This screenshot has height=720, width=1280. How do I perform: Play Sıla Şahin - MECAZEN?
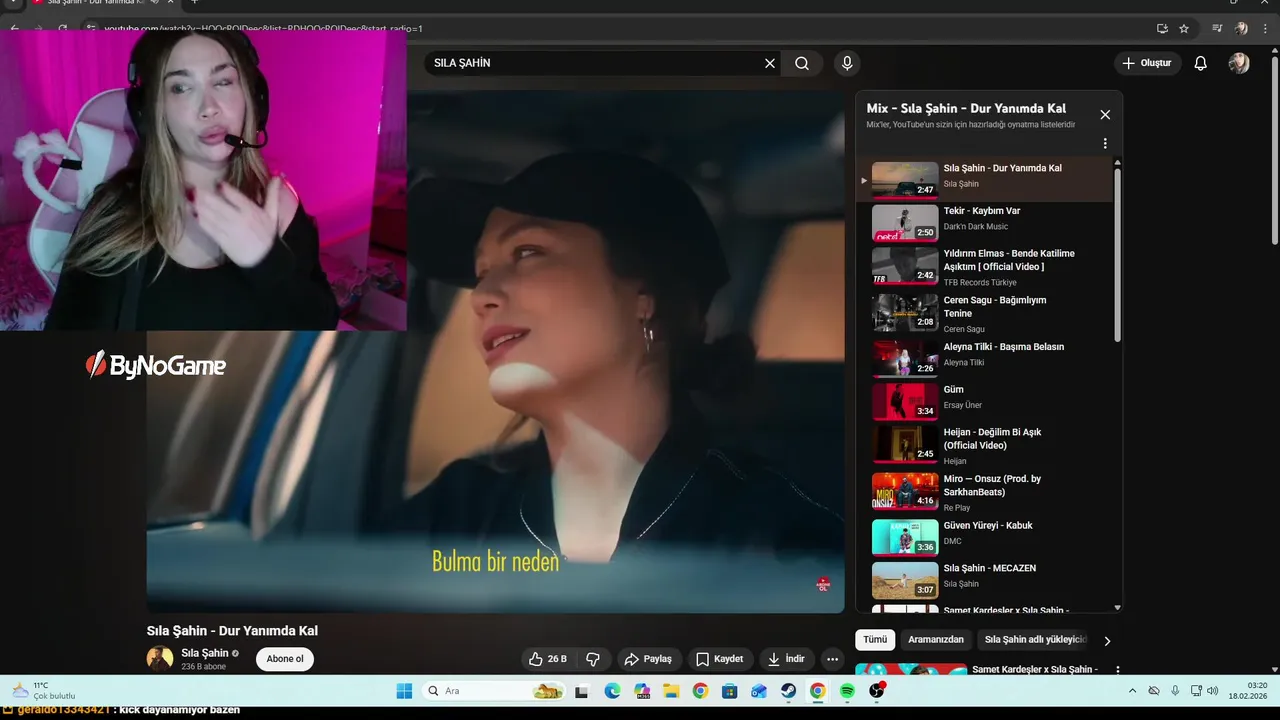pyautogui.click(x=985, y=579)
